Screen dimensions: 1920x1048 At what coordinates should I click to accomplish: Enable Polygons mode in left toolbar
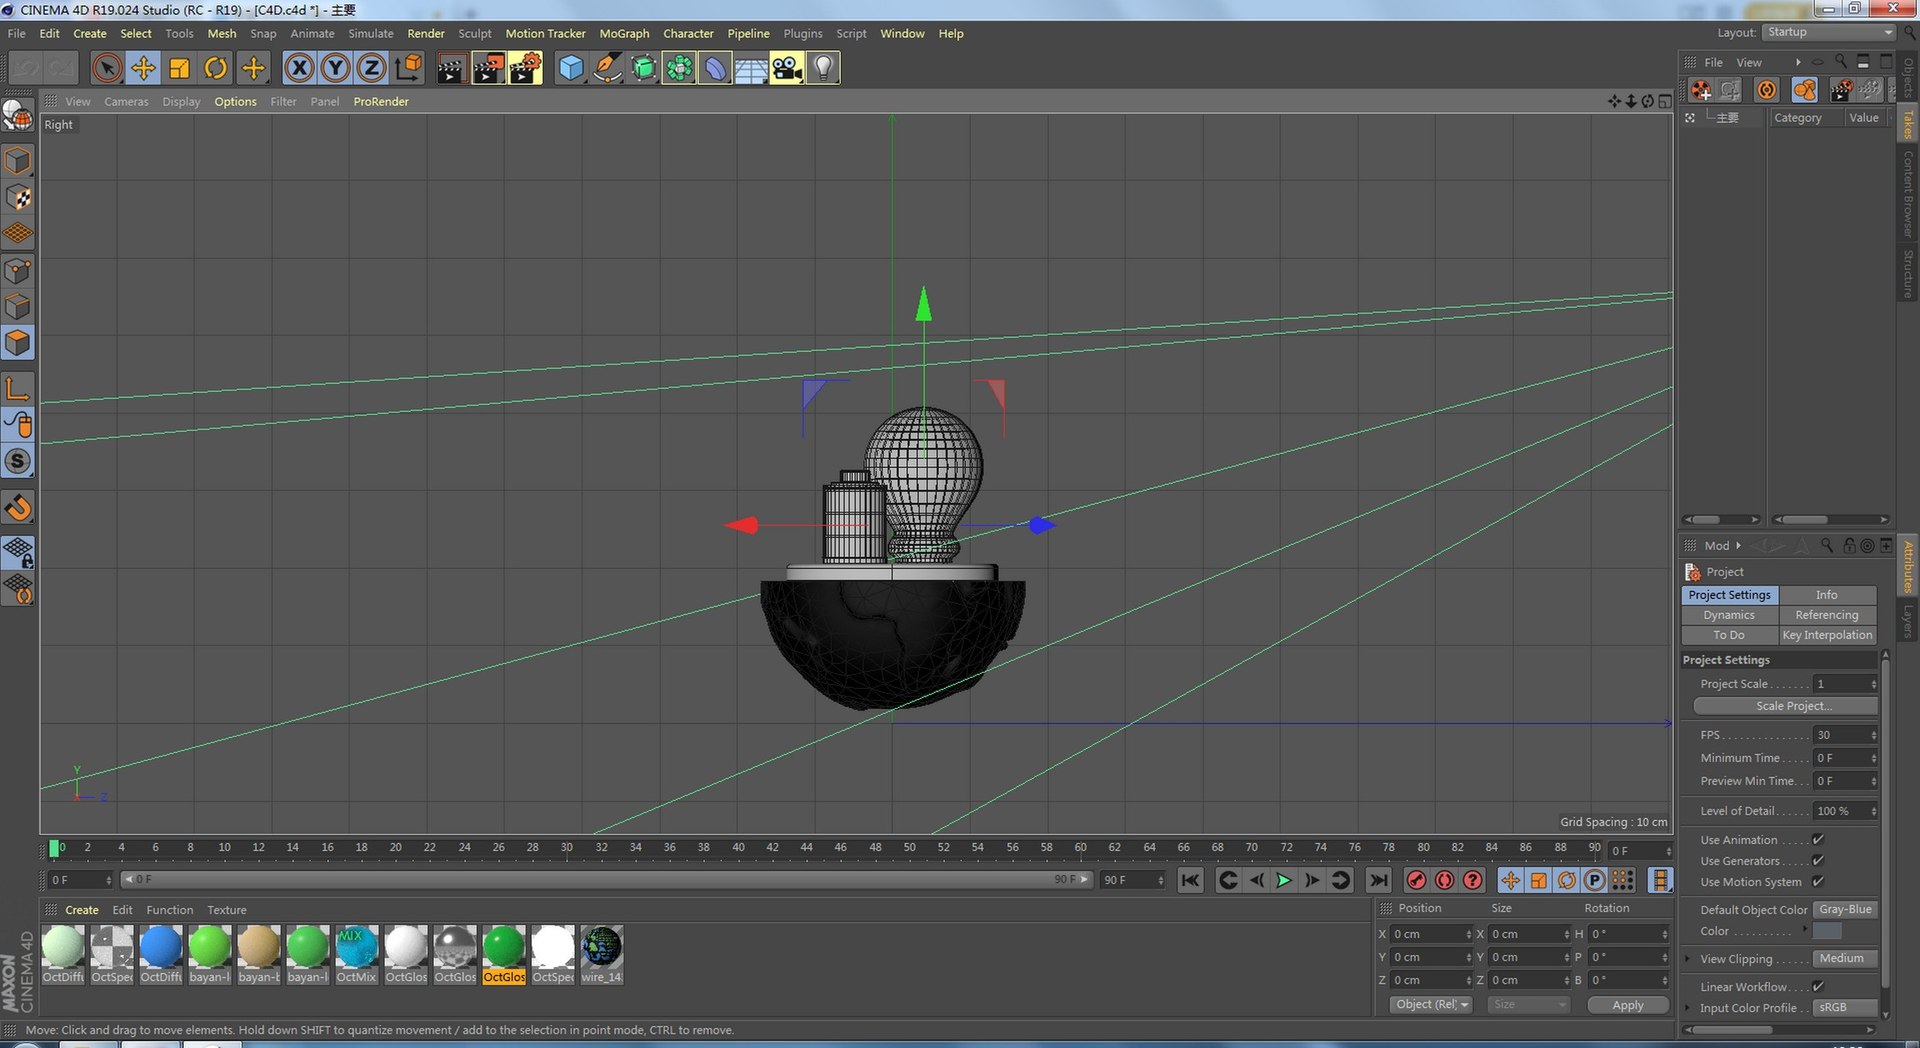[x=18, y=343]
